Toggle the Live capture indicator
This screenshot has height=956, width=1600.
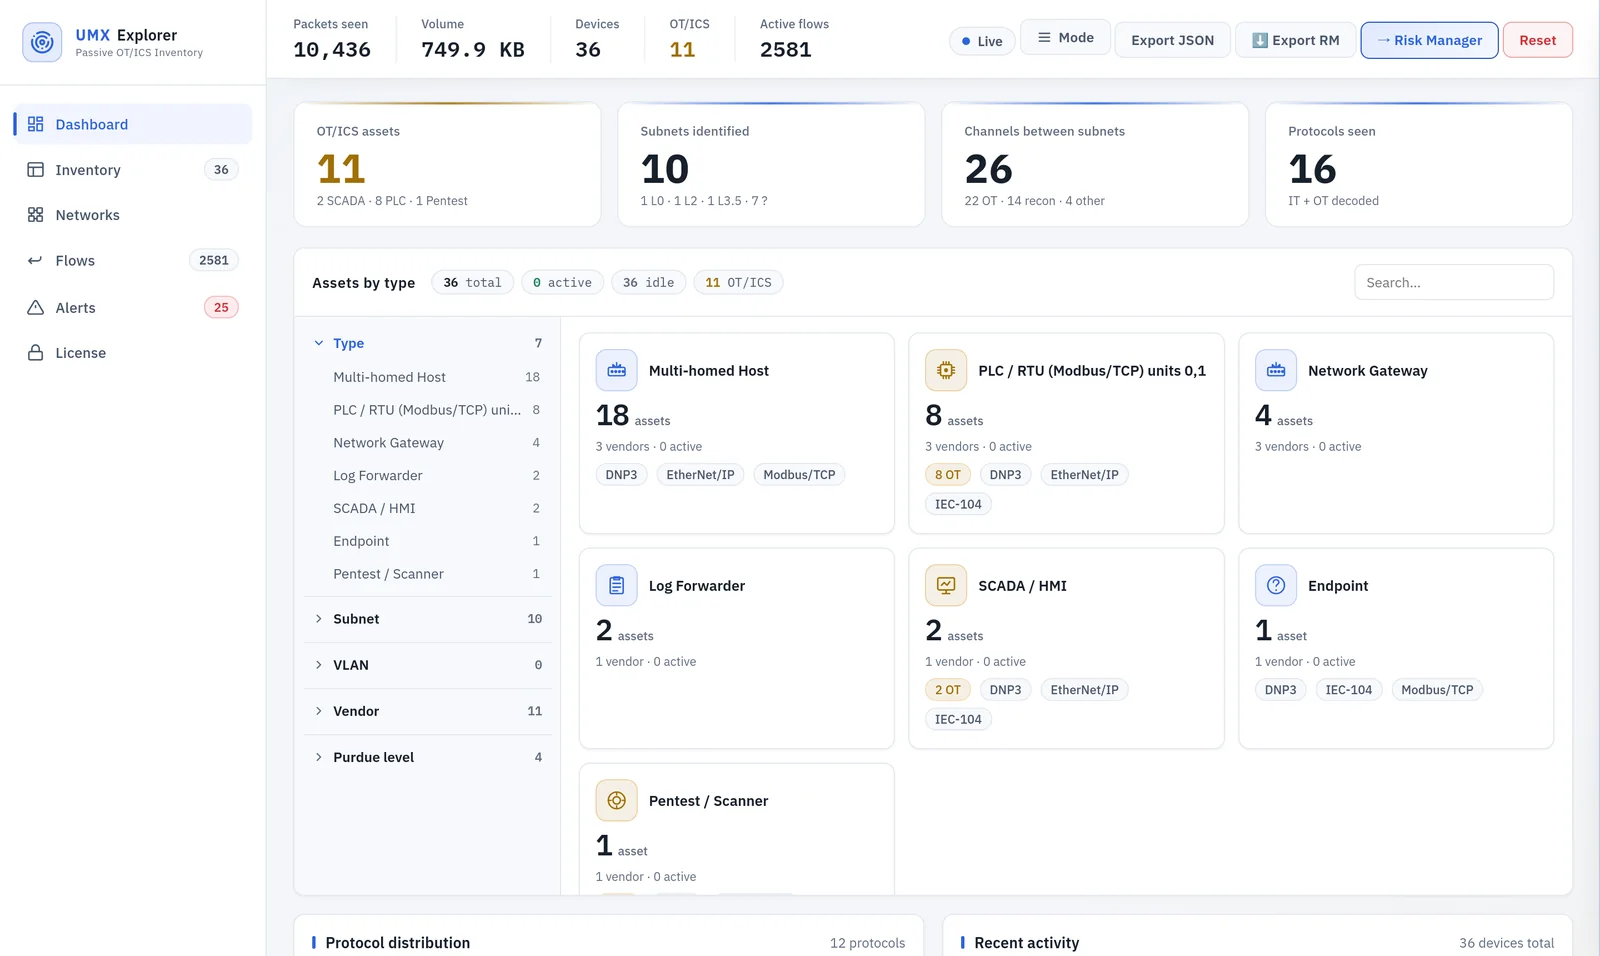click(982, 41)
